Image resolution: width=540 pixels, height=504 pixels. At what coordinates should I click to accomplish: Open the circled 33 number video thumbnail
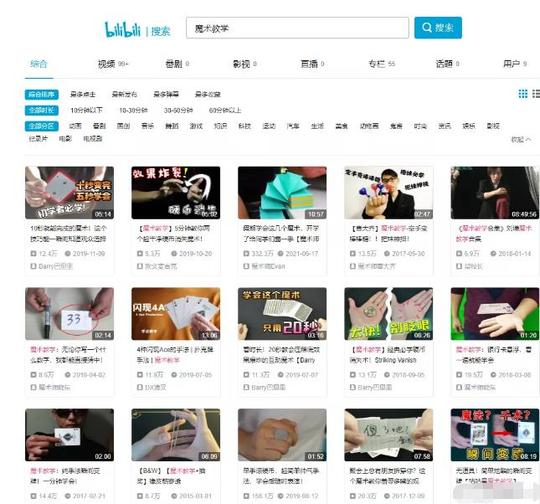(69, 314)
